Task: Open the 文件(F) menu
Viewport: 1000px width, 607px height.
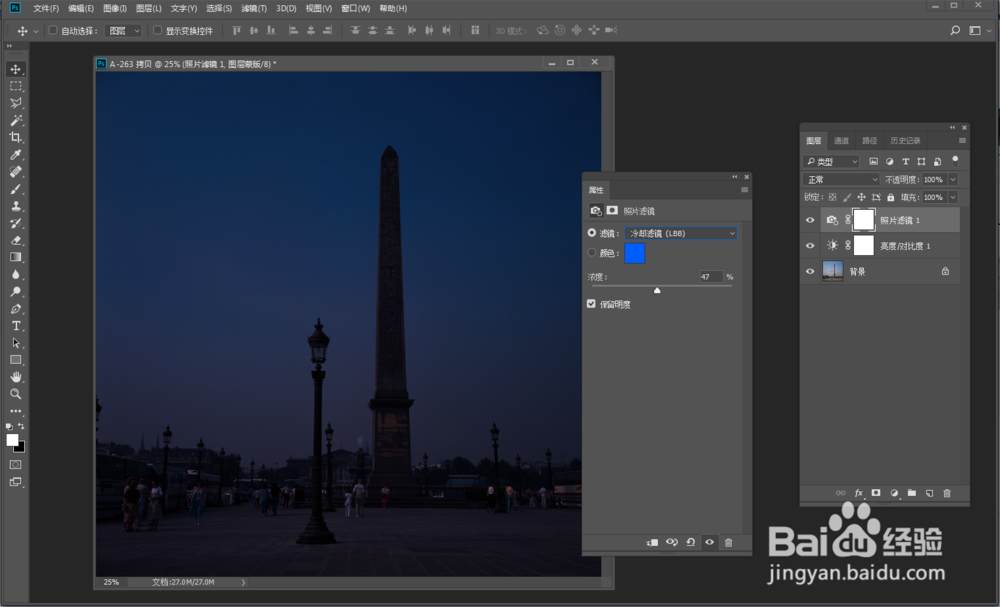Action: 46,8
